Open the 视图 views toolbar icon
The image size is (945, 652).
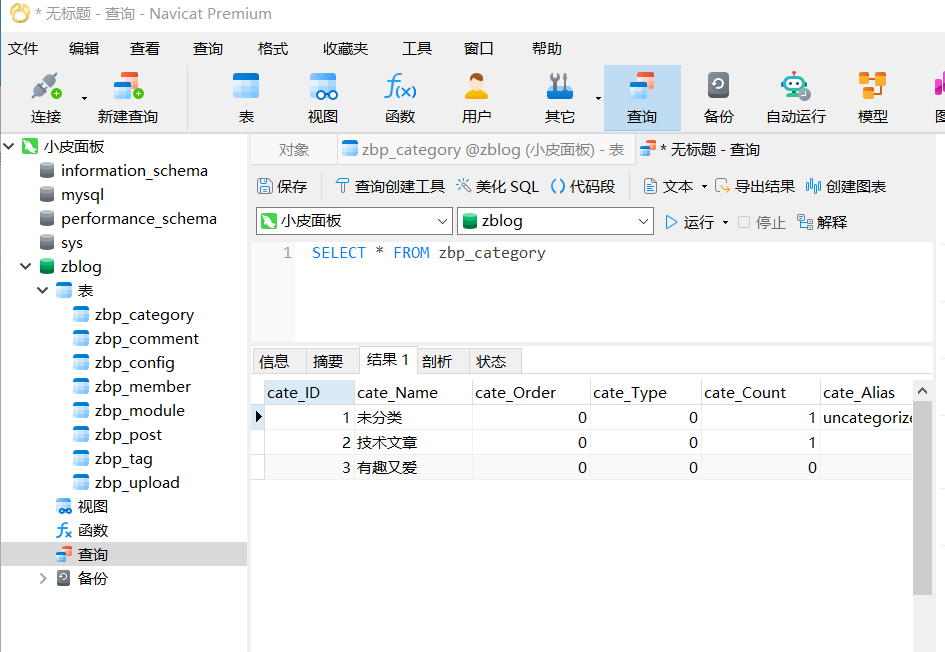click(x=323, y=98)
